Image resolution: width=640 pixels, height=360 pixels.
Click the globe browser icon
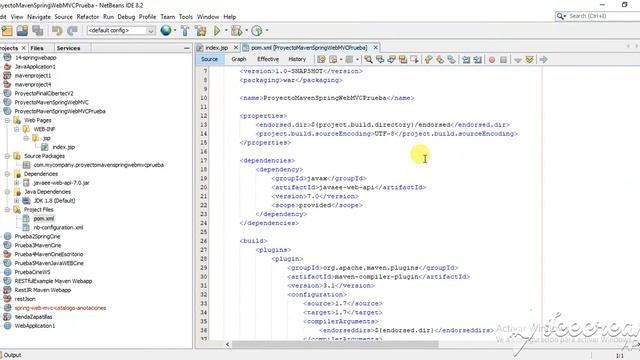coord(166,31)
